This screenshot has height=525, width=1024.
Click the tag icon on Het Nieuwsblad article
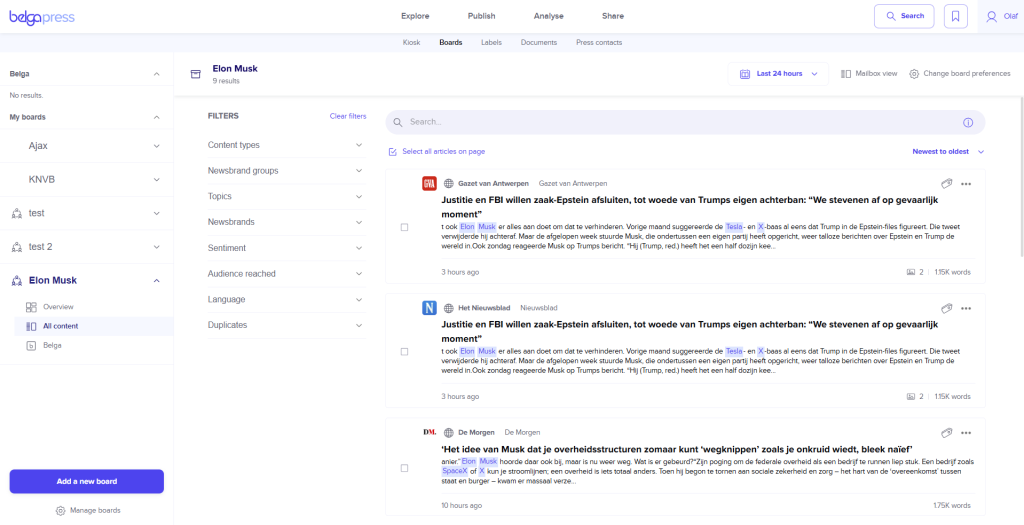tap(945, 308)
